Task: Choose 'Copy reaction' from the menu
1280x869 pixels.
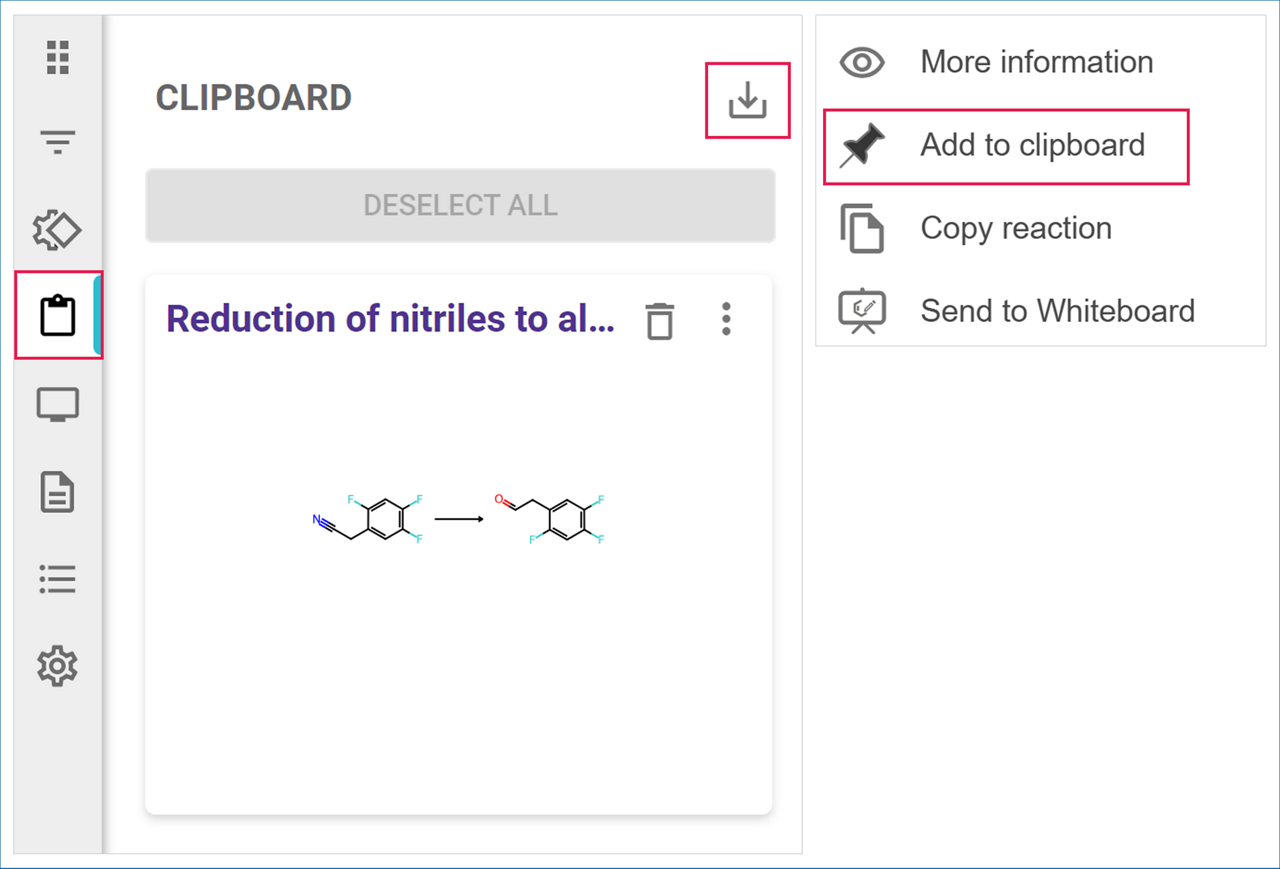Action: click(x=1015, y=229)
